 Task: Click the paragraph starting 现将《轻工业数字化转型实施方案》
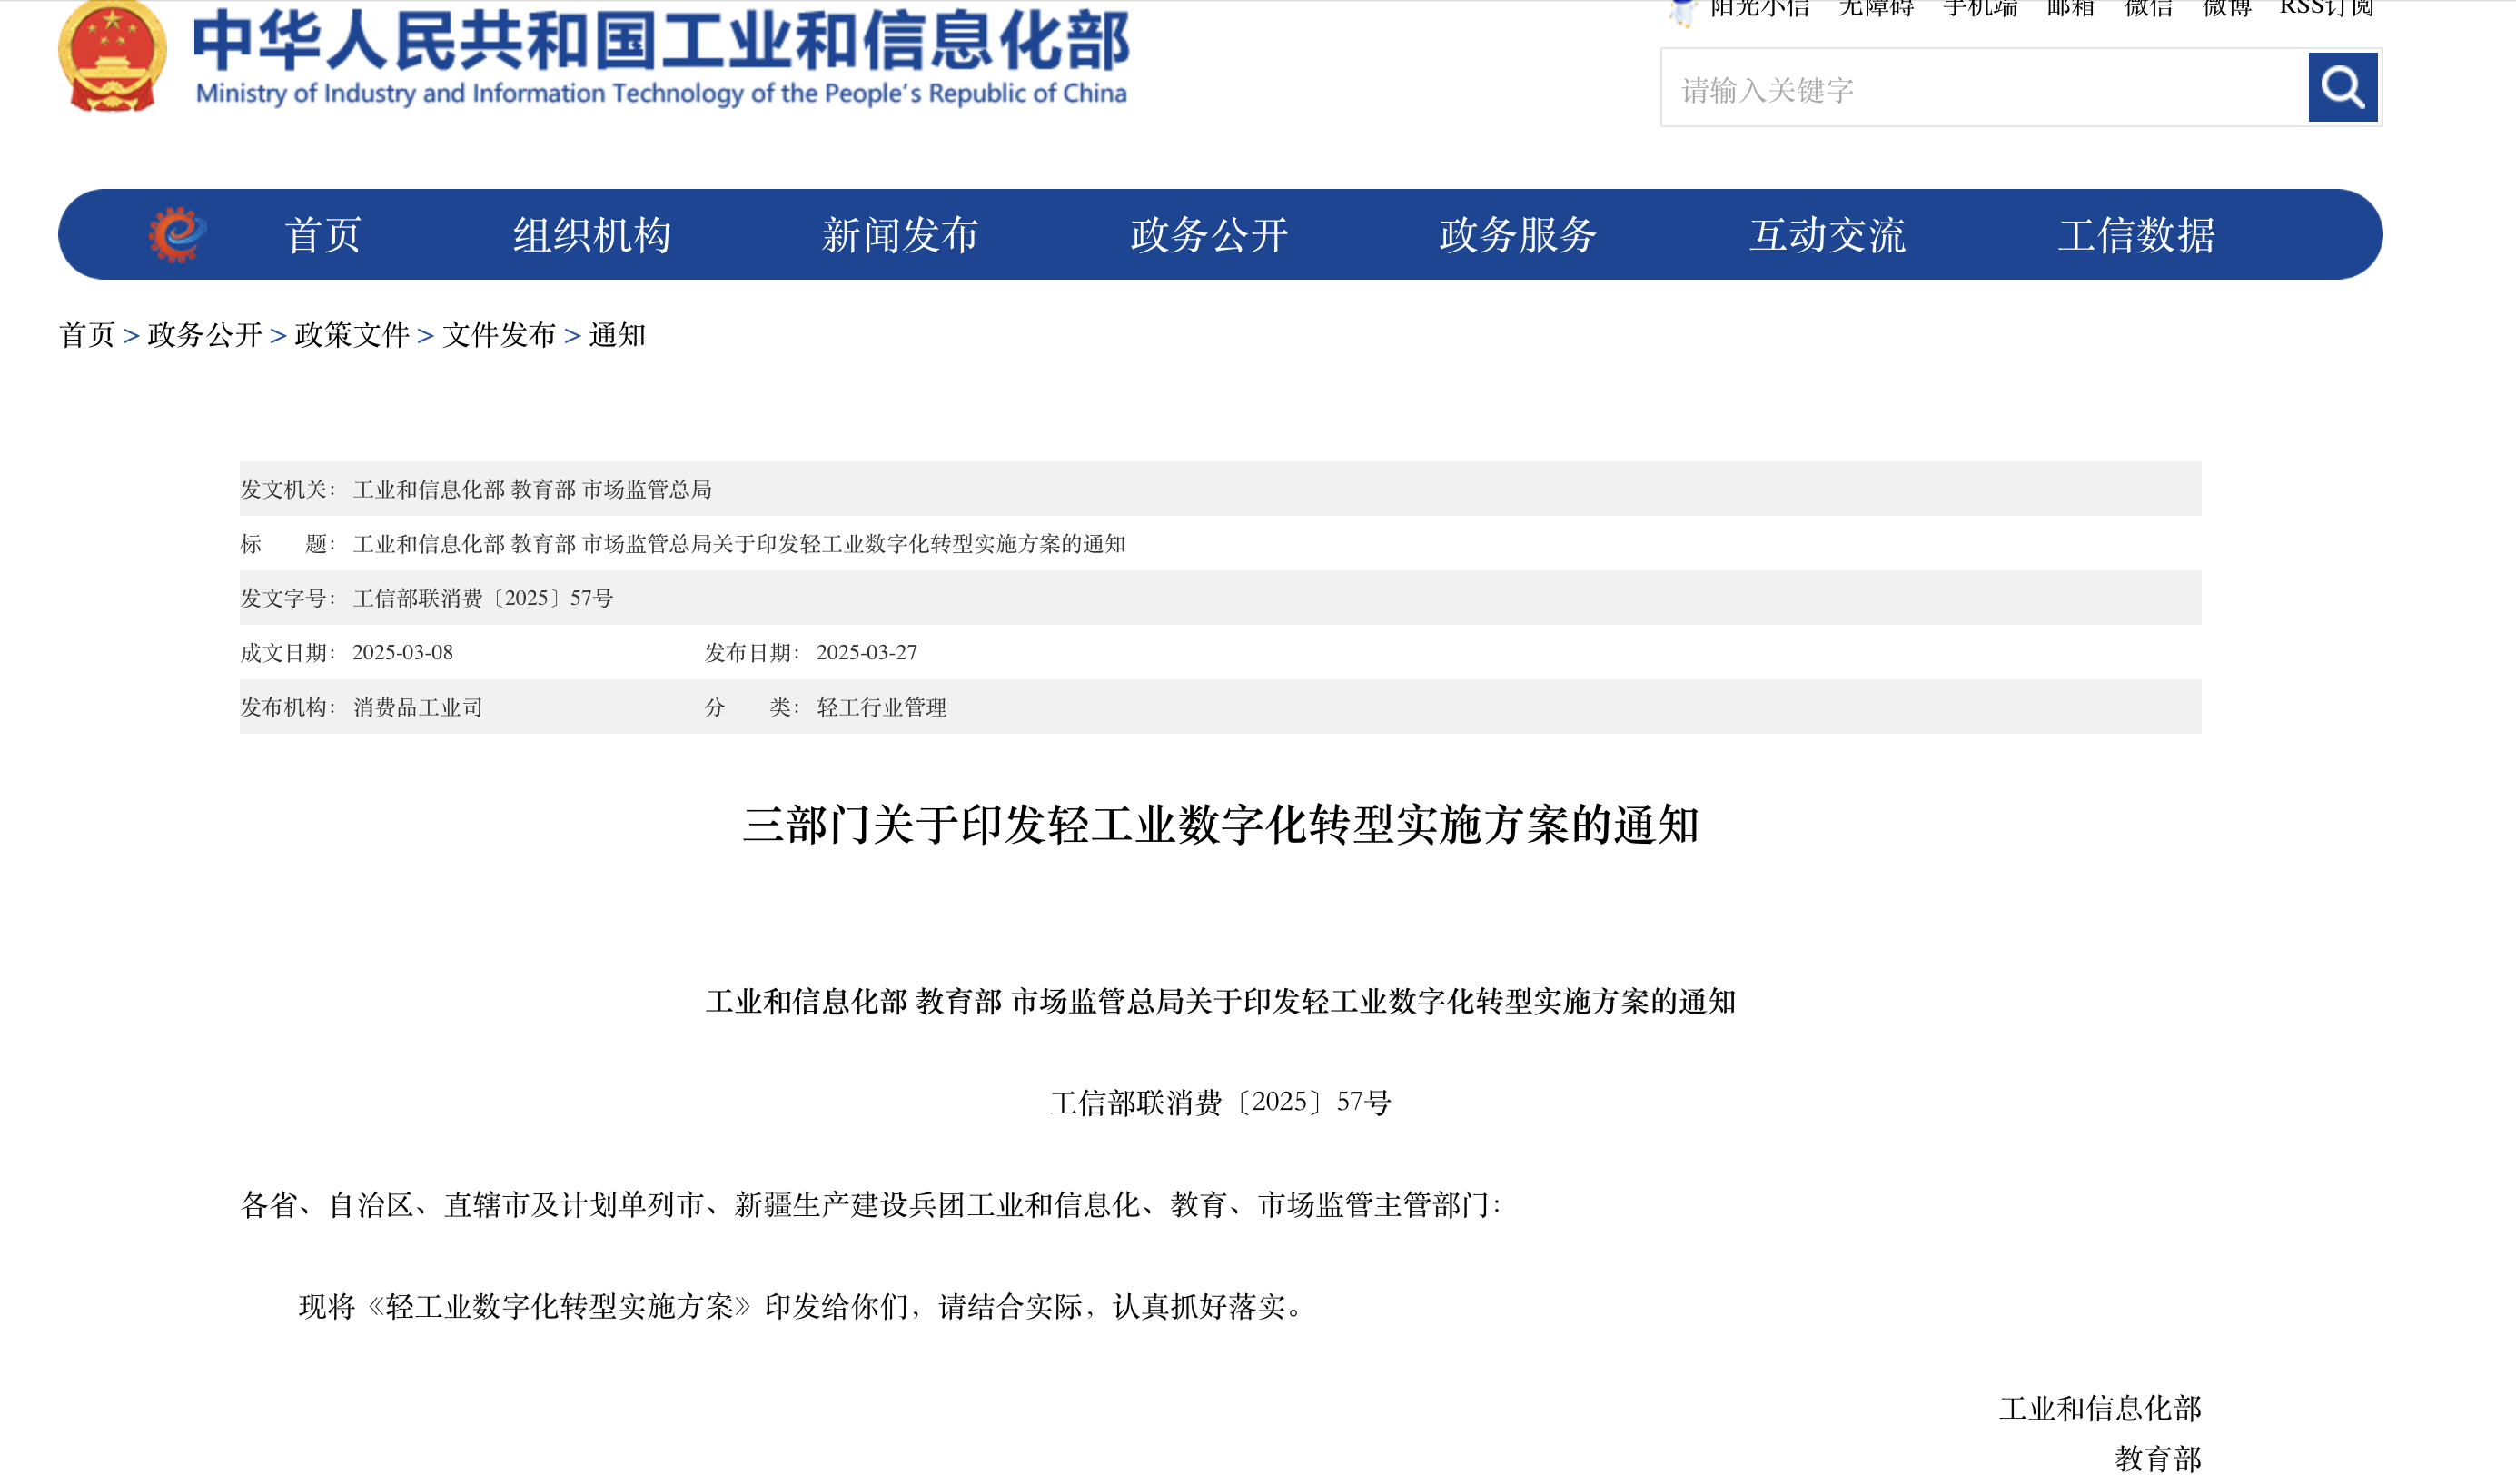point(801,1306)
